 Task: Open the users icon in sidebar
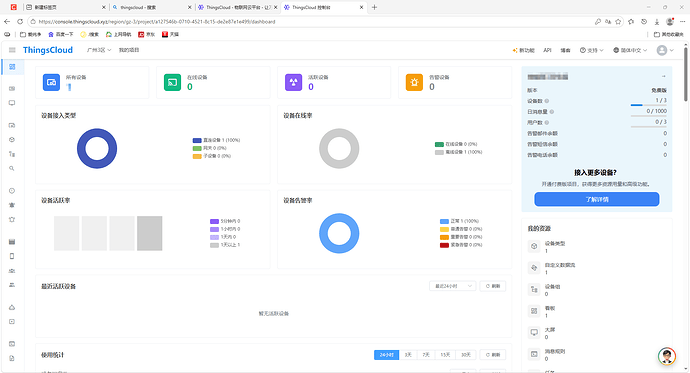point(12,285)
